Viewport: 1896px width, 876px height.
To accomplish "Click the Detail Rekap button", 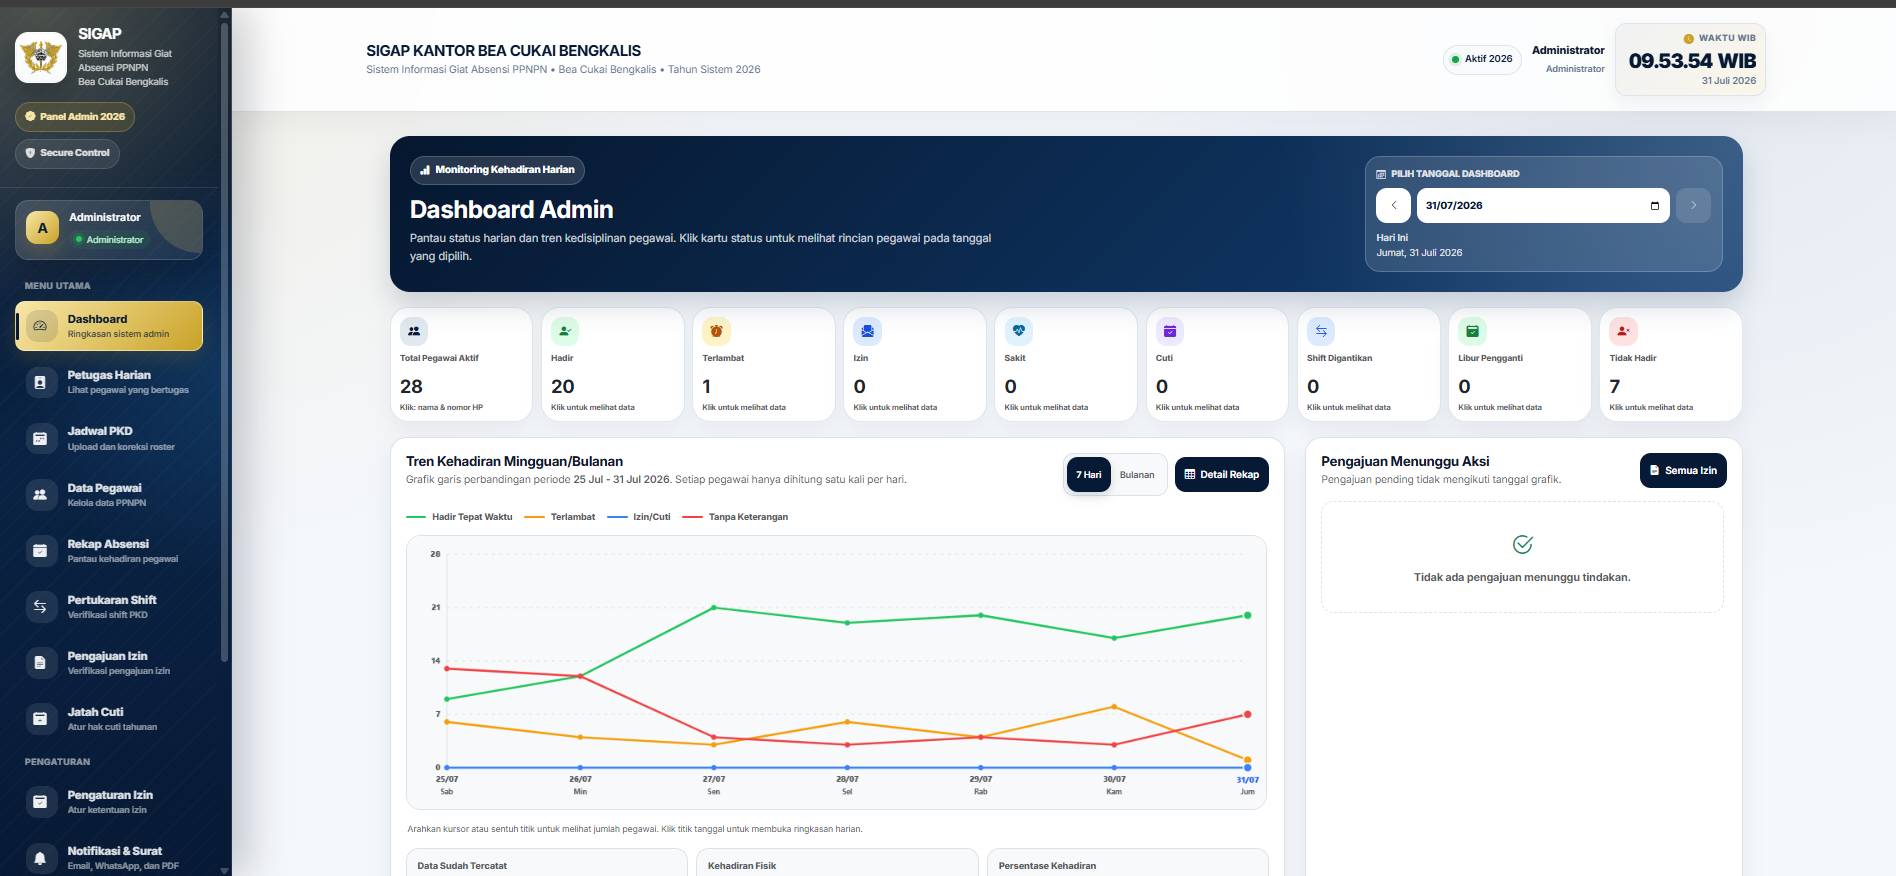I will [x=1222, y=475].
